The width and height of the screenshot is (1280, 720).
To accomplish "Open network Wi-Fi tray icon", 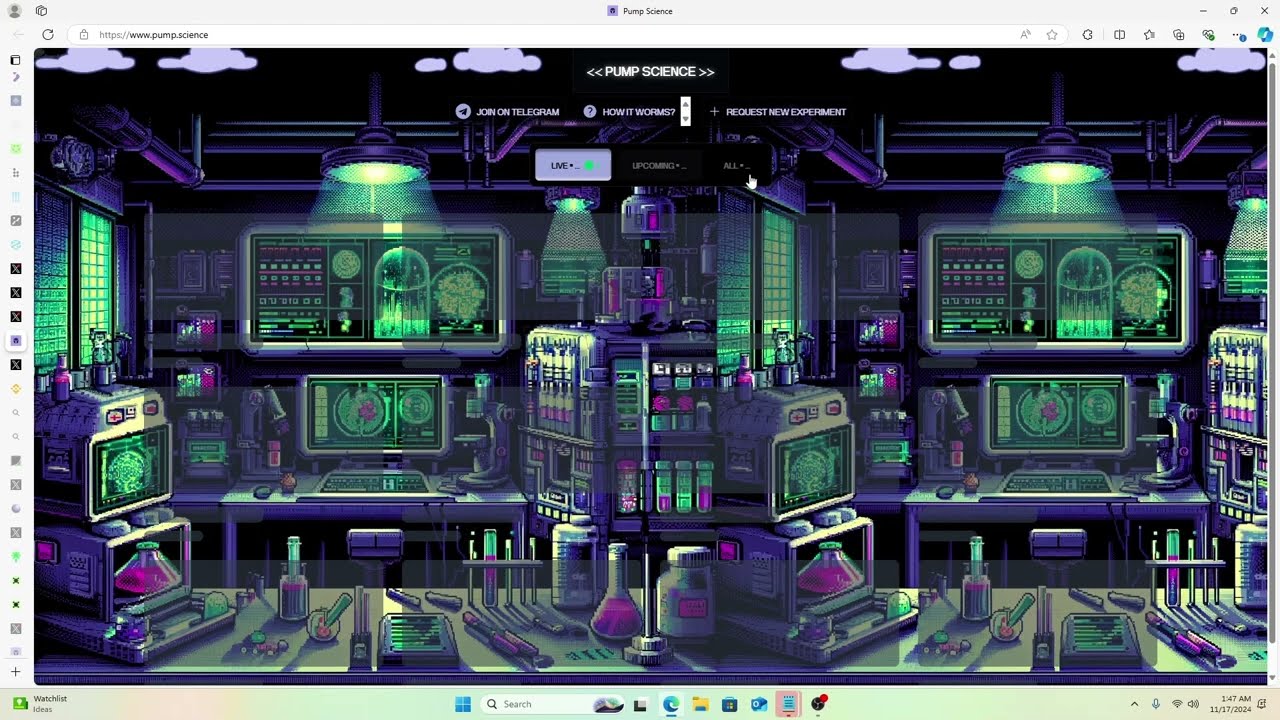I will [1177, 704].
